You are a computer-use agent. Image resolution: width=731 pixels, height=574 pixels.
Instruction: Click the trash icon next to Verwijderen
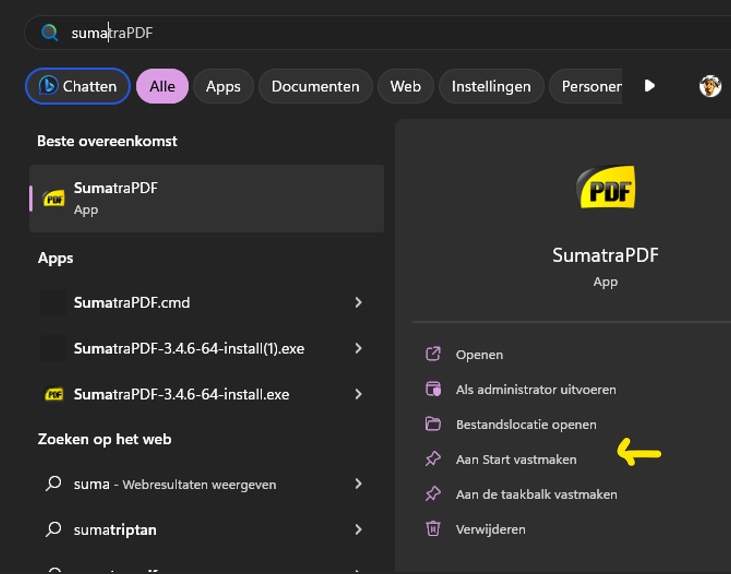tap(433, 529)
